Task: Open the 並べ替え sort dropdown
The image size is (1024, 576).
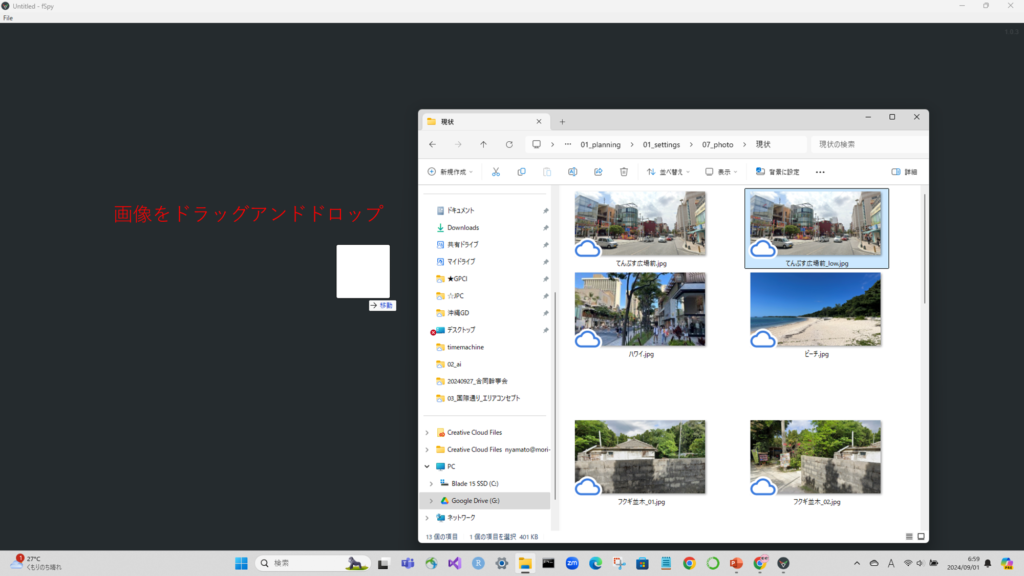Action: click(665, 172)
